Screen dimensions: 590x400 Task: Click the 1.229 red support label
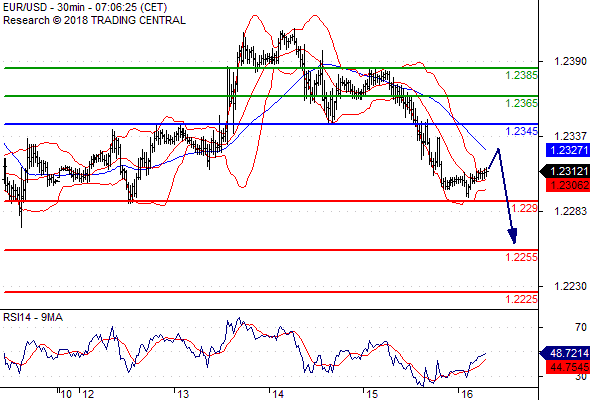click(524, 208)
